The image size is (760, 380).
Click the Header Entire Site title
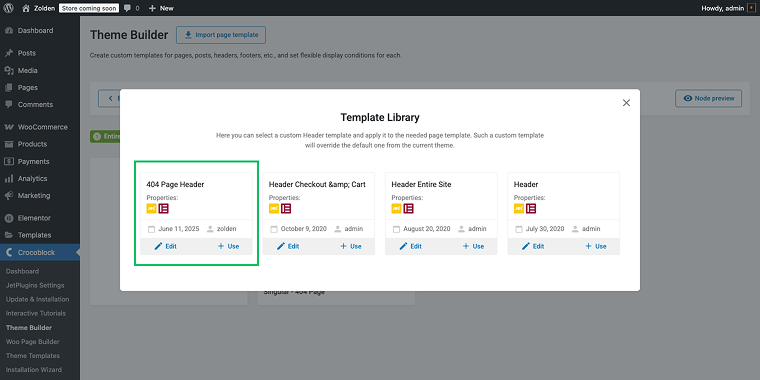pyautogui.click(x=421, y=185)
